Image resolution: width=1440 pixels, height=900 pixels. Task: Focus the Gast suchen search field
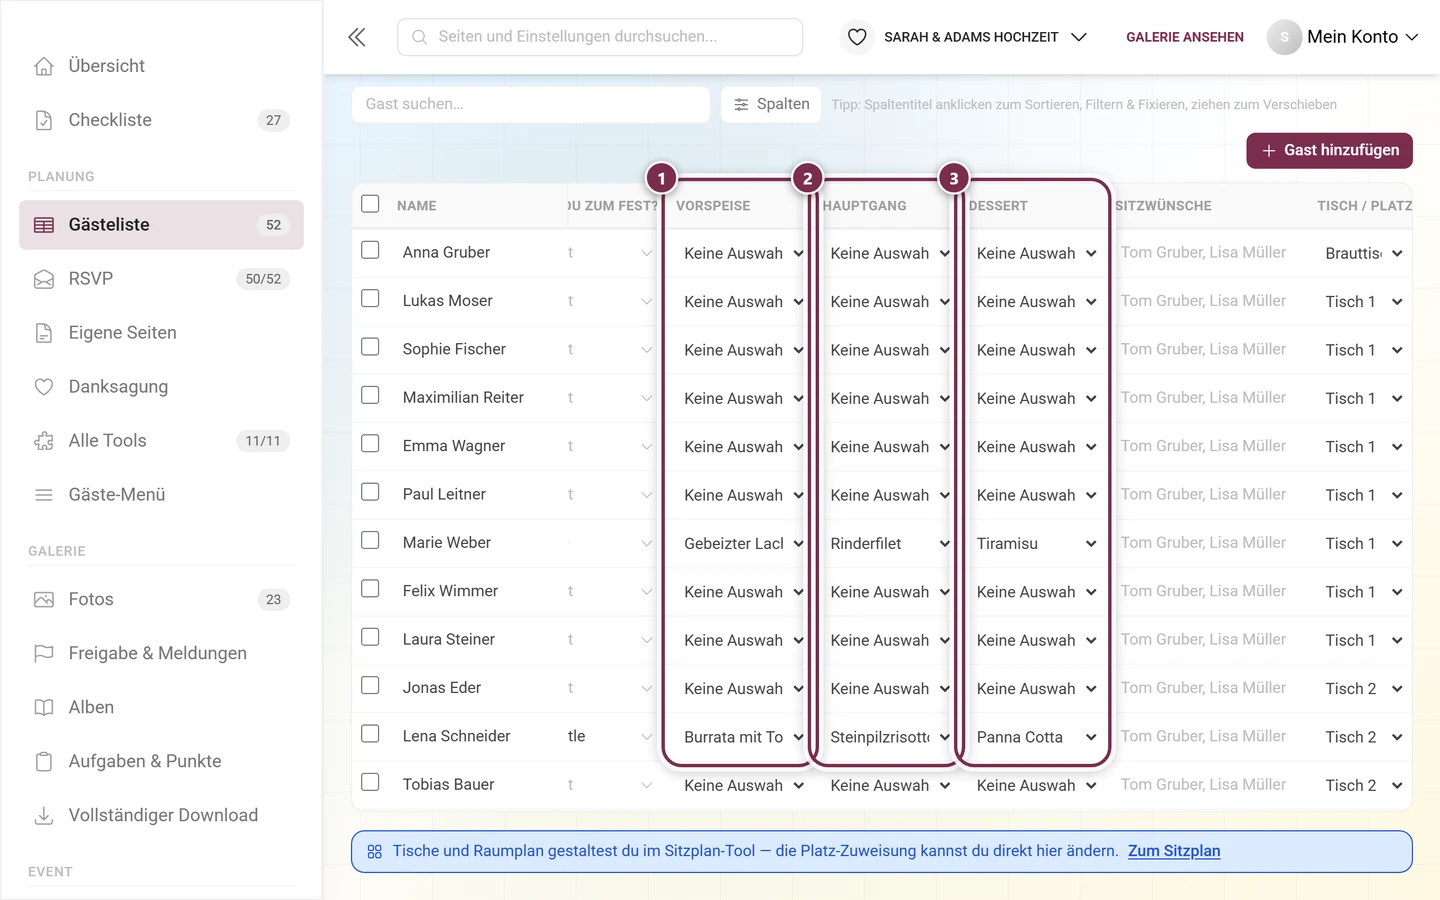tap(531, 104)
